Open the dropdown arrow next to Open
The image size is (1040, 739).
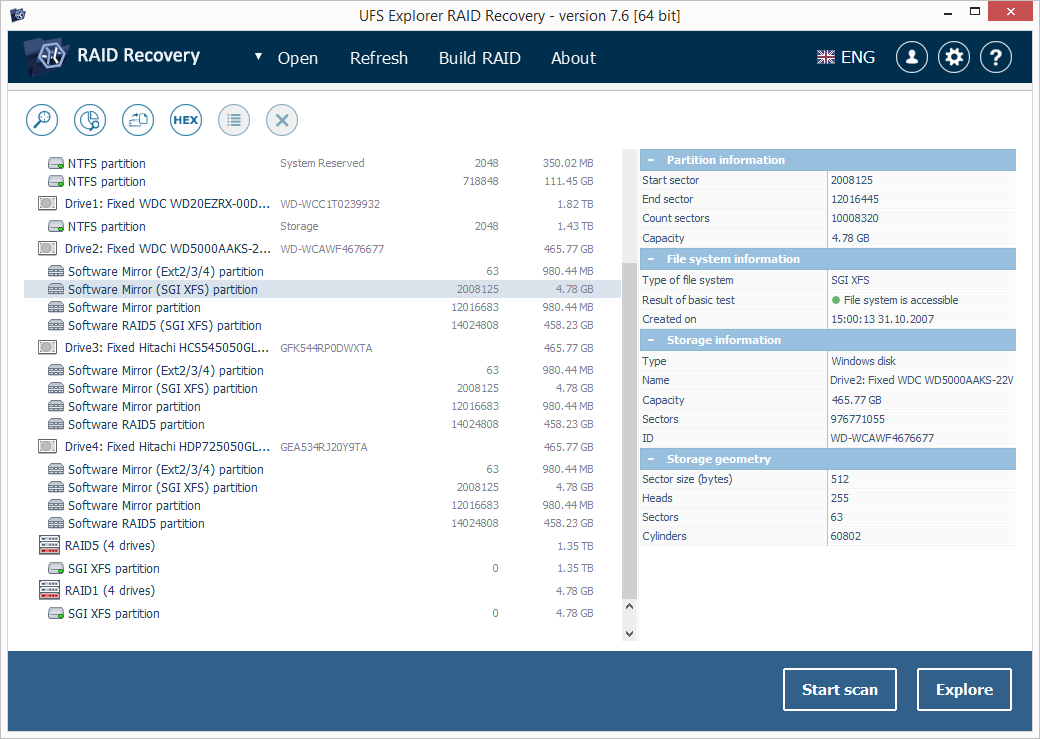click(x=258, y=57)
